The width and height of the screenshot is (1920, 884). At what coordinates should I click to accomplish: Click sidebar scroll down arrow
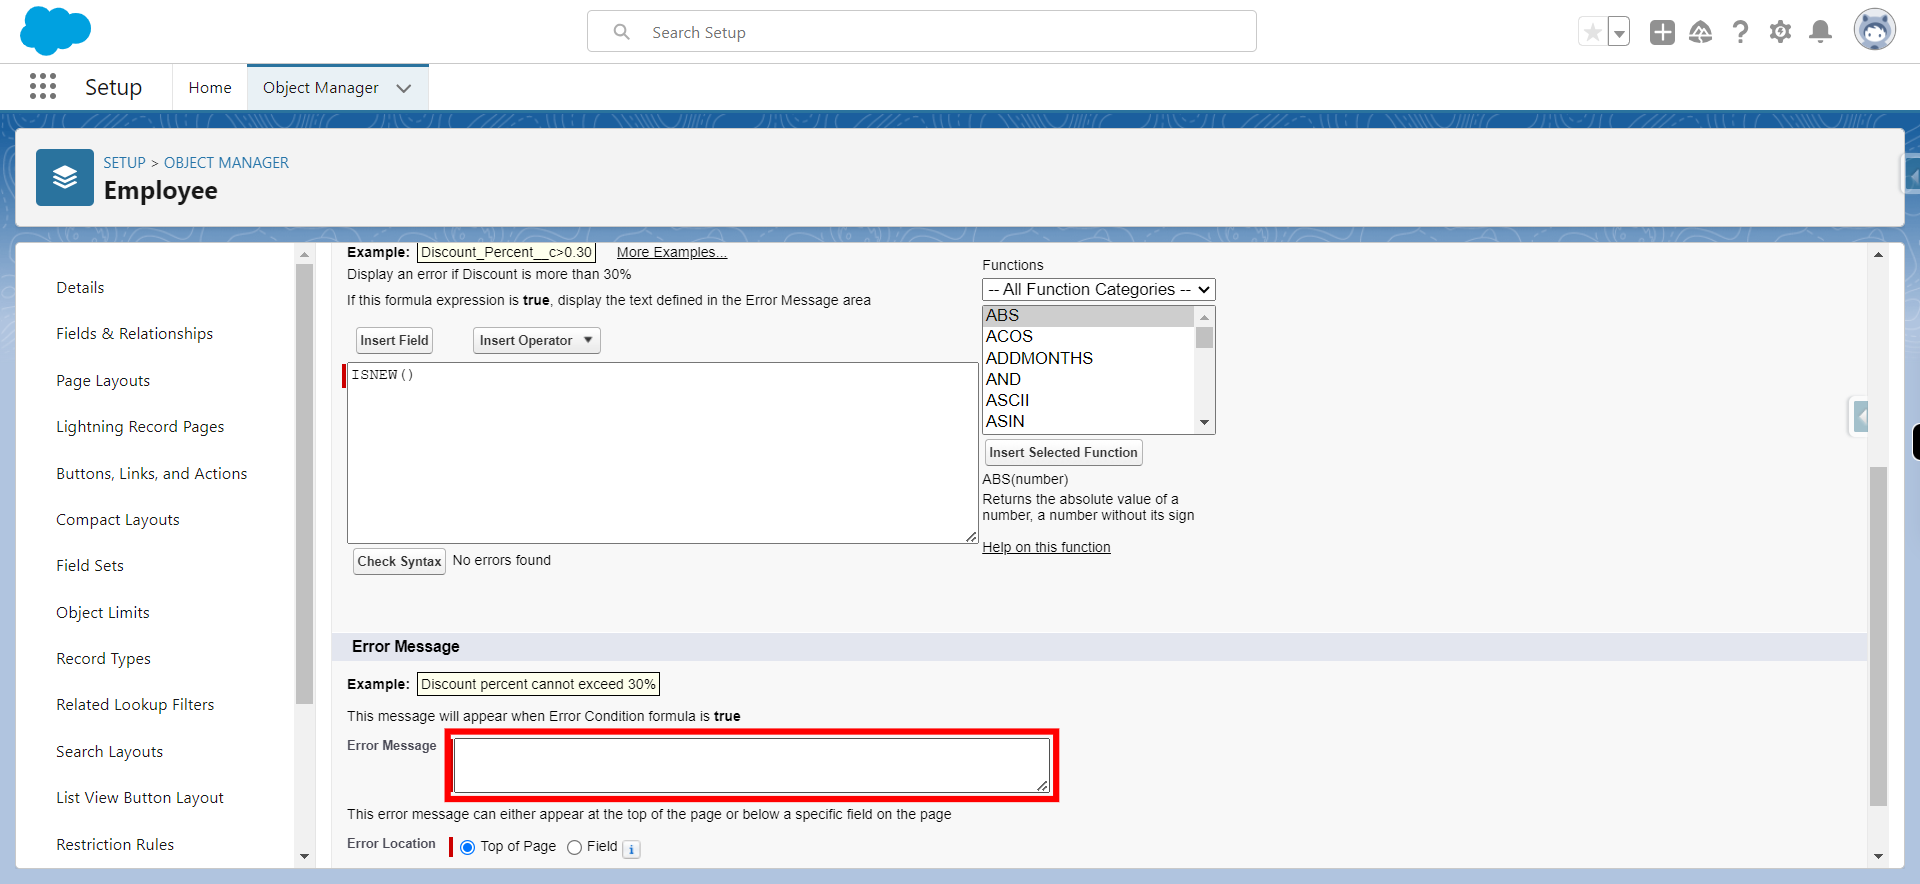pyautogui.click(x=304, y=856)
